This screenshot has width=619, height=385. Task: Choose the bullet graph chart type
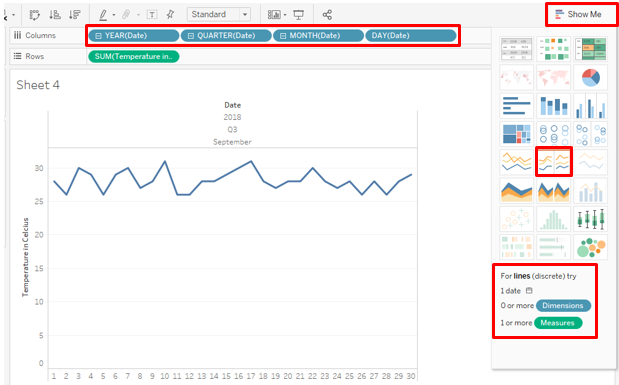click(x=553, y=247)
